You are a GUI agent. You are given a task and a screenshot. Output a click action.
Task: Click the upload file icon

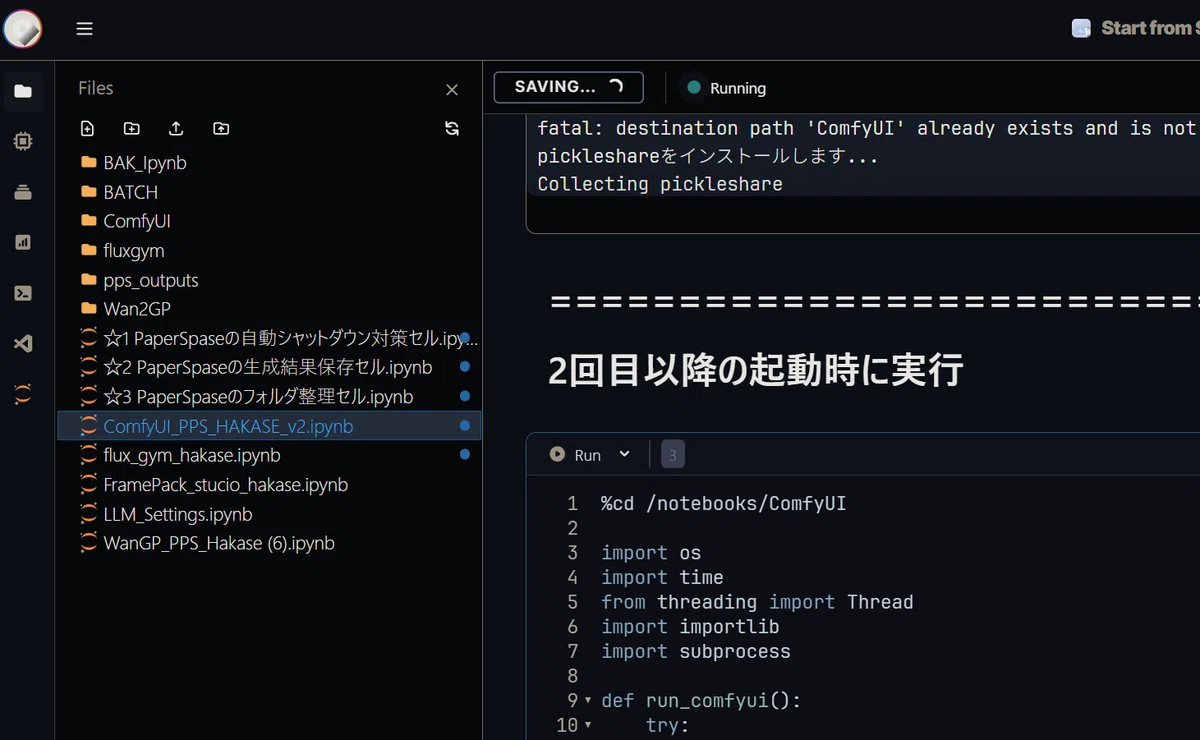point(176,128)
